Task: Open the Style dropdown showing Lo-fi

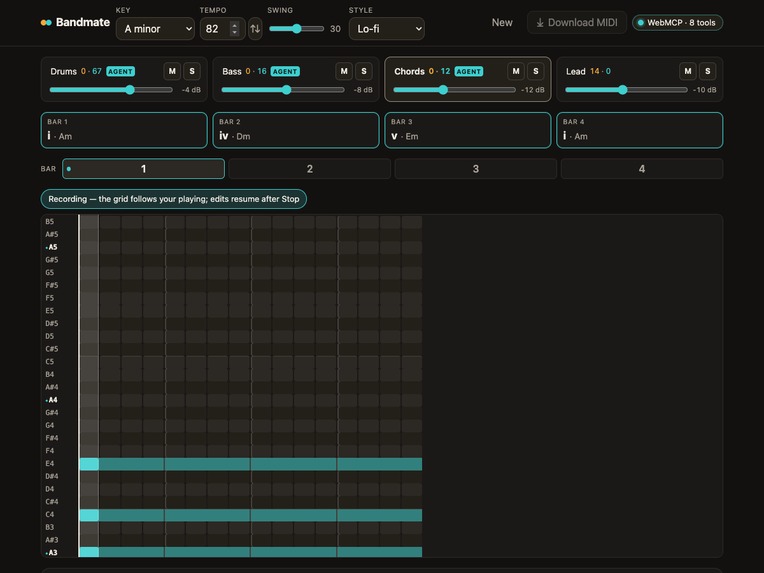Action: (x=386, y=29)
